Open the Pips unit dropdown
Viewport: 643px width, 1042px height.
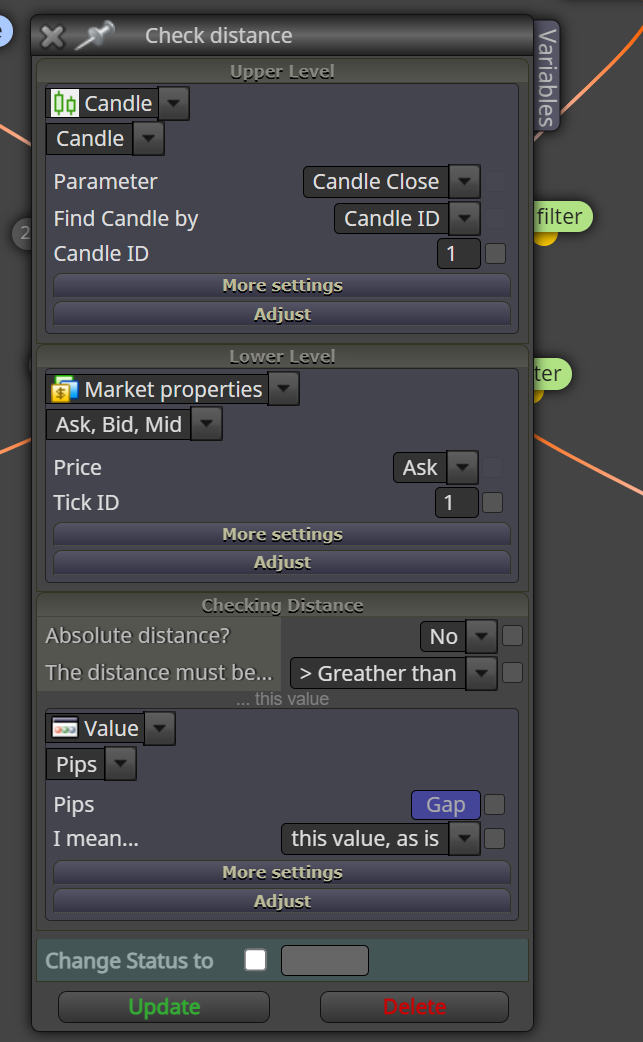tap(121, 764)
